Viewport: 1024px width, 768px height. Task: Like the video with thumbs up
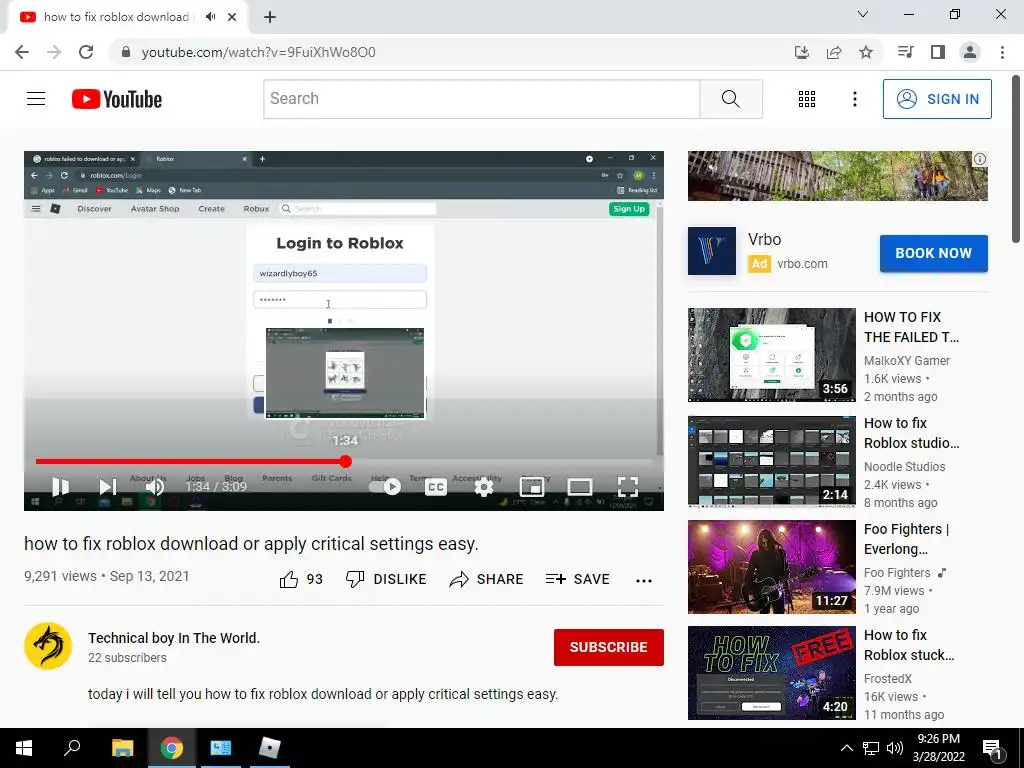[301, 579]
